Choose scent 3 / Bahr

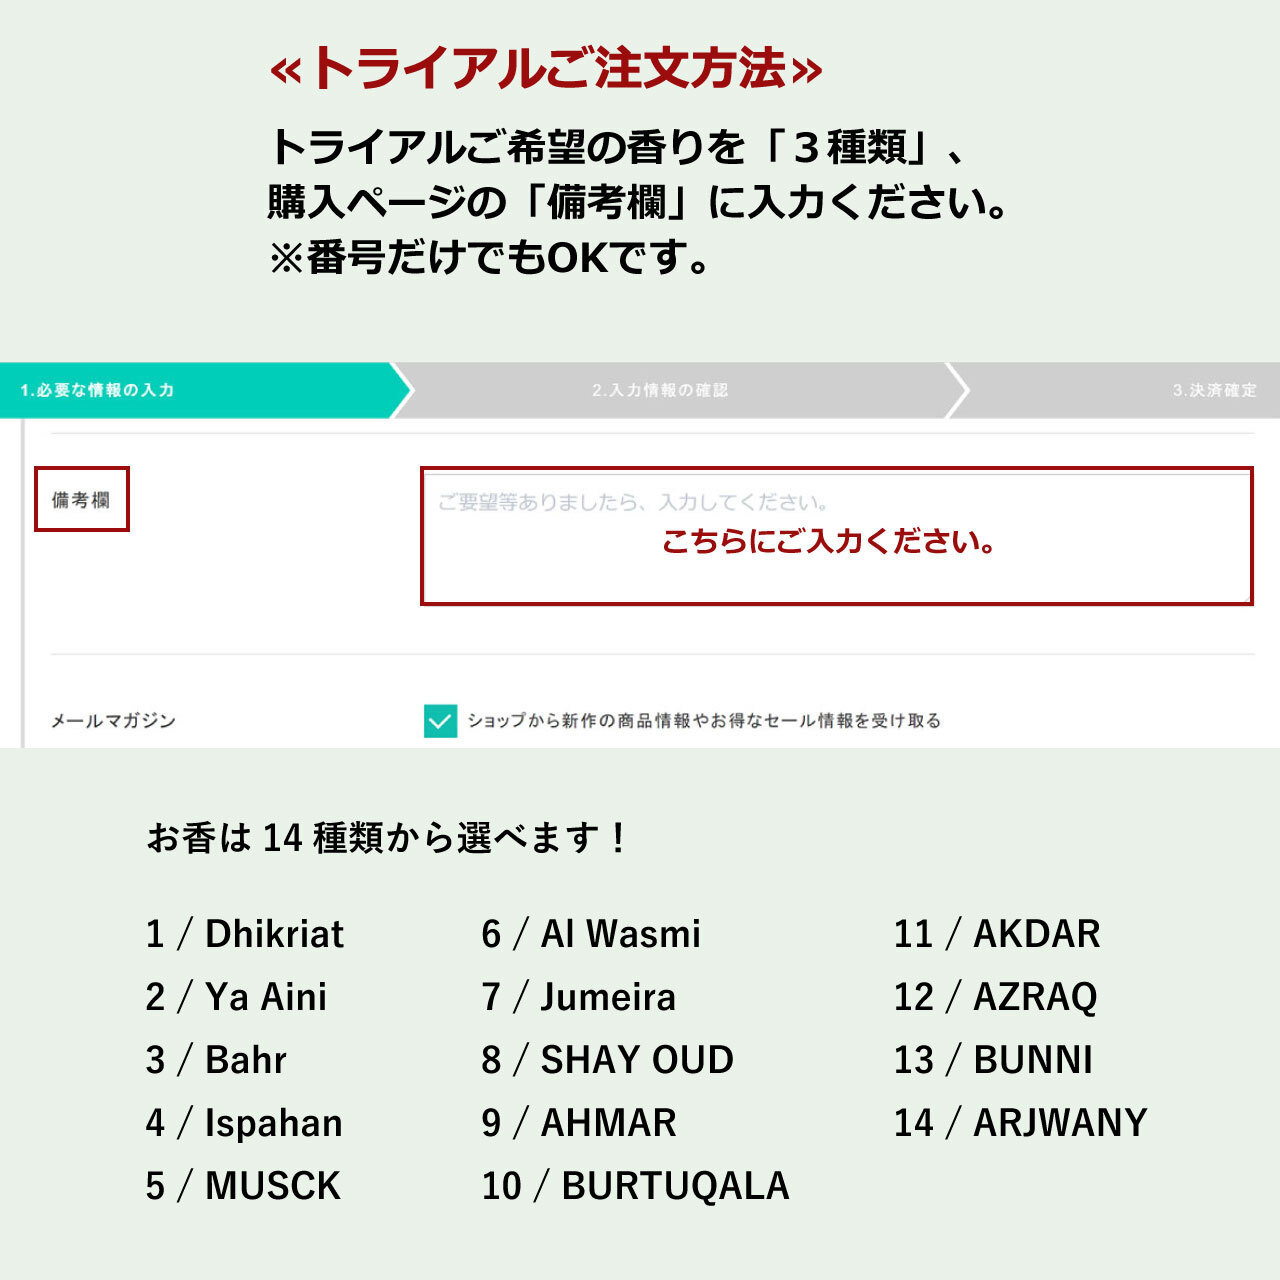pos(216,1060)
